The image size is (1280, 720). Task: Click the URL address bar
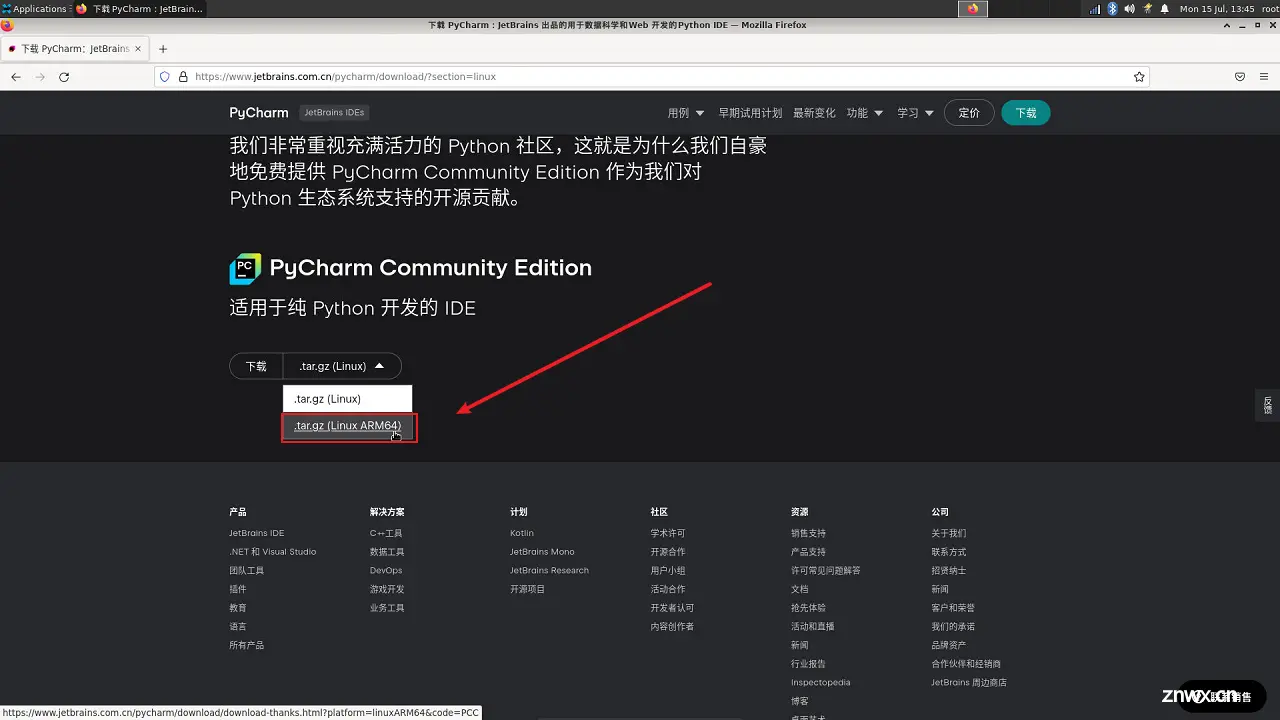click(650, 77)
